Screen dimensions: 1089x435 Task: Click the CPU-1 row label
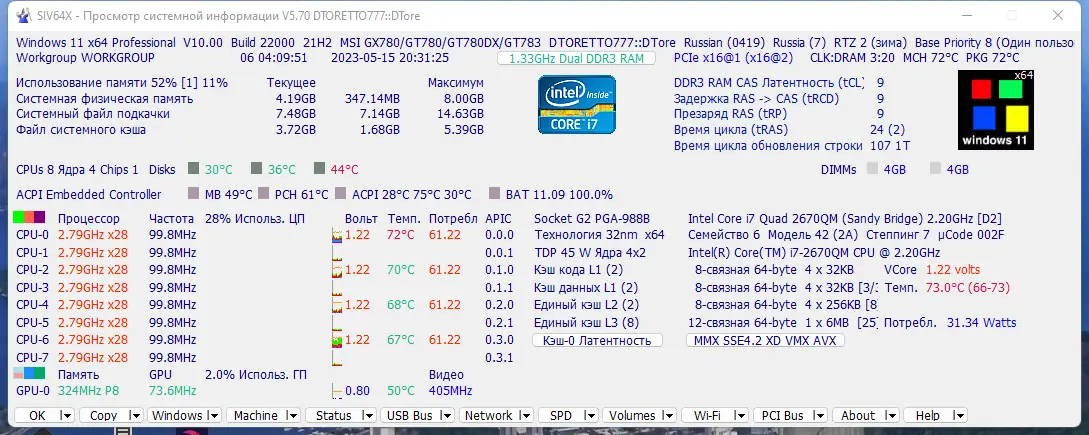[x=32, y=252]
